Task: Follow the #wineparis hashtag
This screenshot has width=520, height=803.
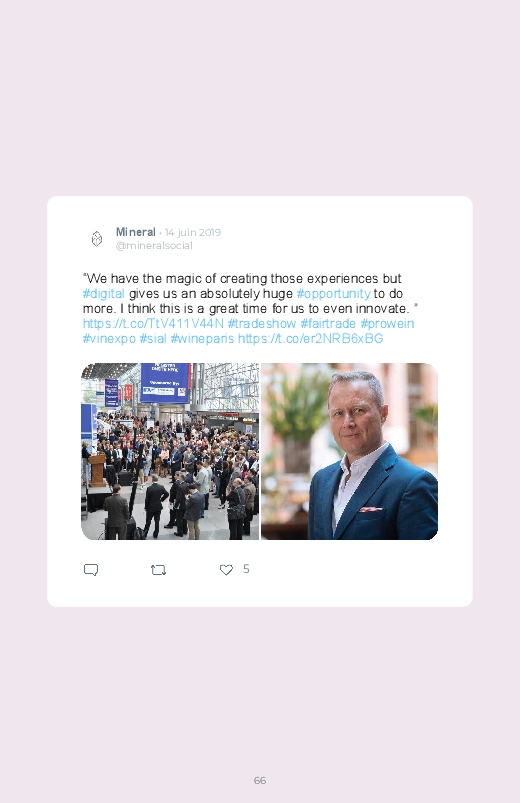Action: click(202, 339)
